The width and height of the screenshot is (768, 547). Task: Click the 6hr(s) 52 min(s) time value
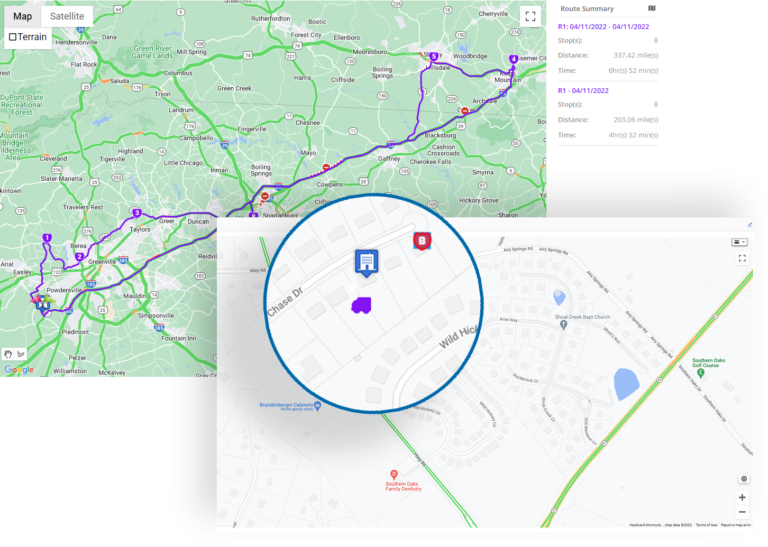click(633, 71)
